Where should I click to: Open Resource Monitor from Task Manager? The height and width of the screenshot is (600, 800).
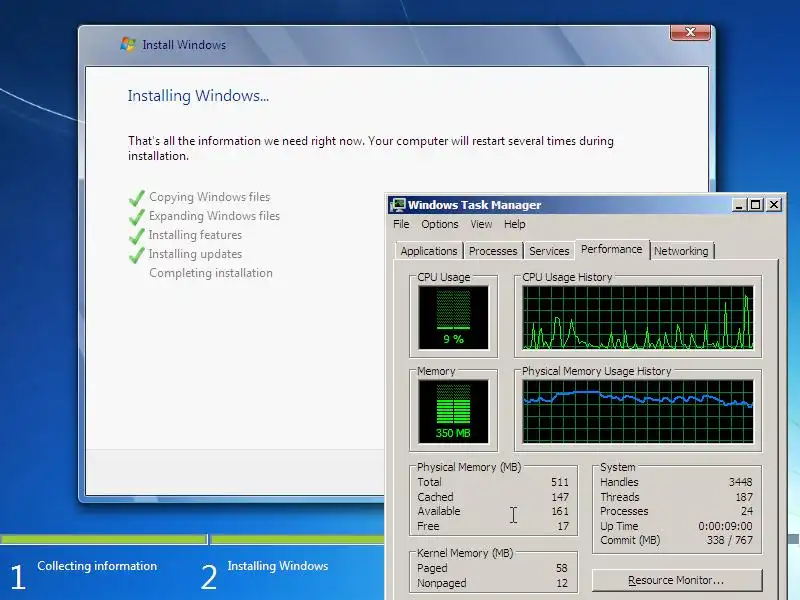click(677, 580)
